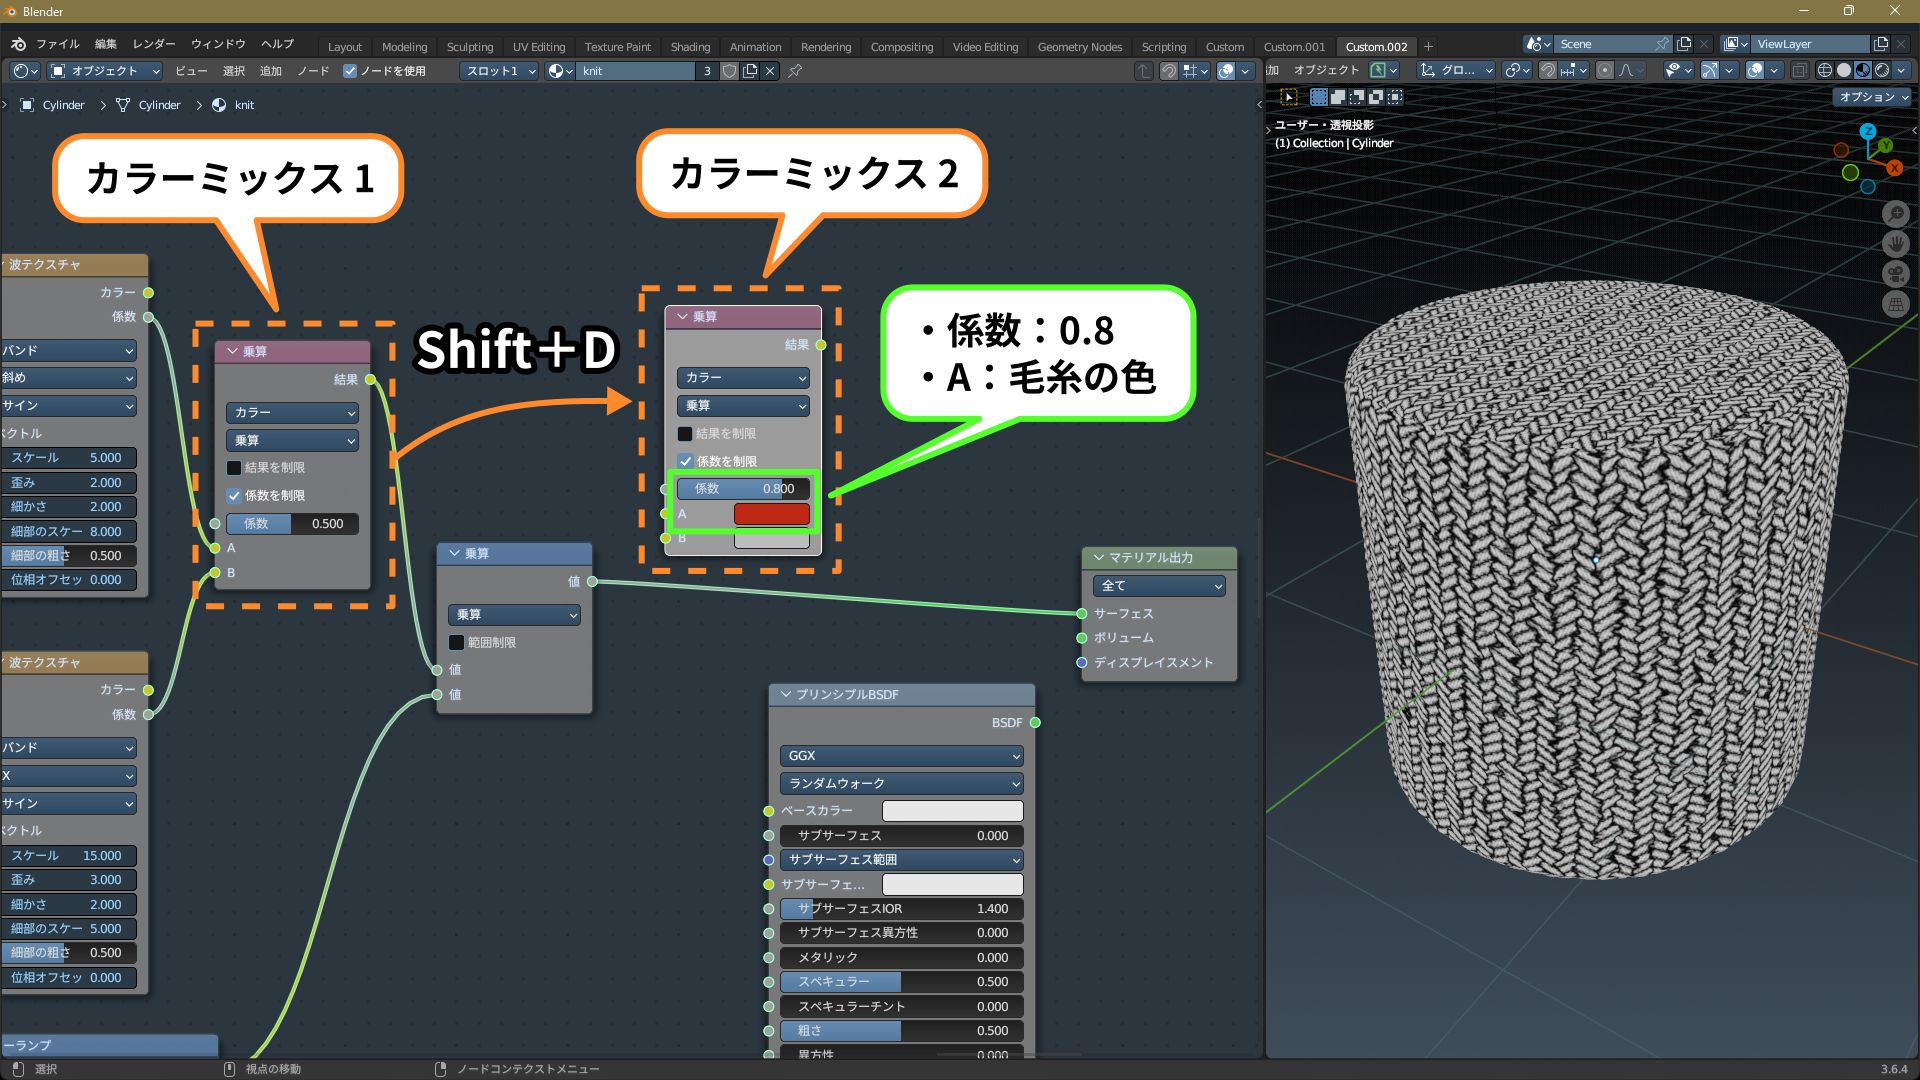Toggle snapping magnet in viewport header
The width and height of the screenshot is (1920, 1080).
1547,70
